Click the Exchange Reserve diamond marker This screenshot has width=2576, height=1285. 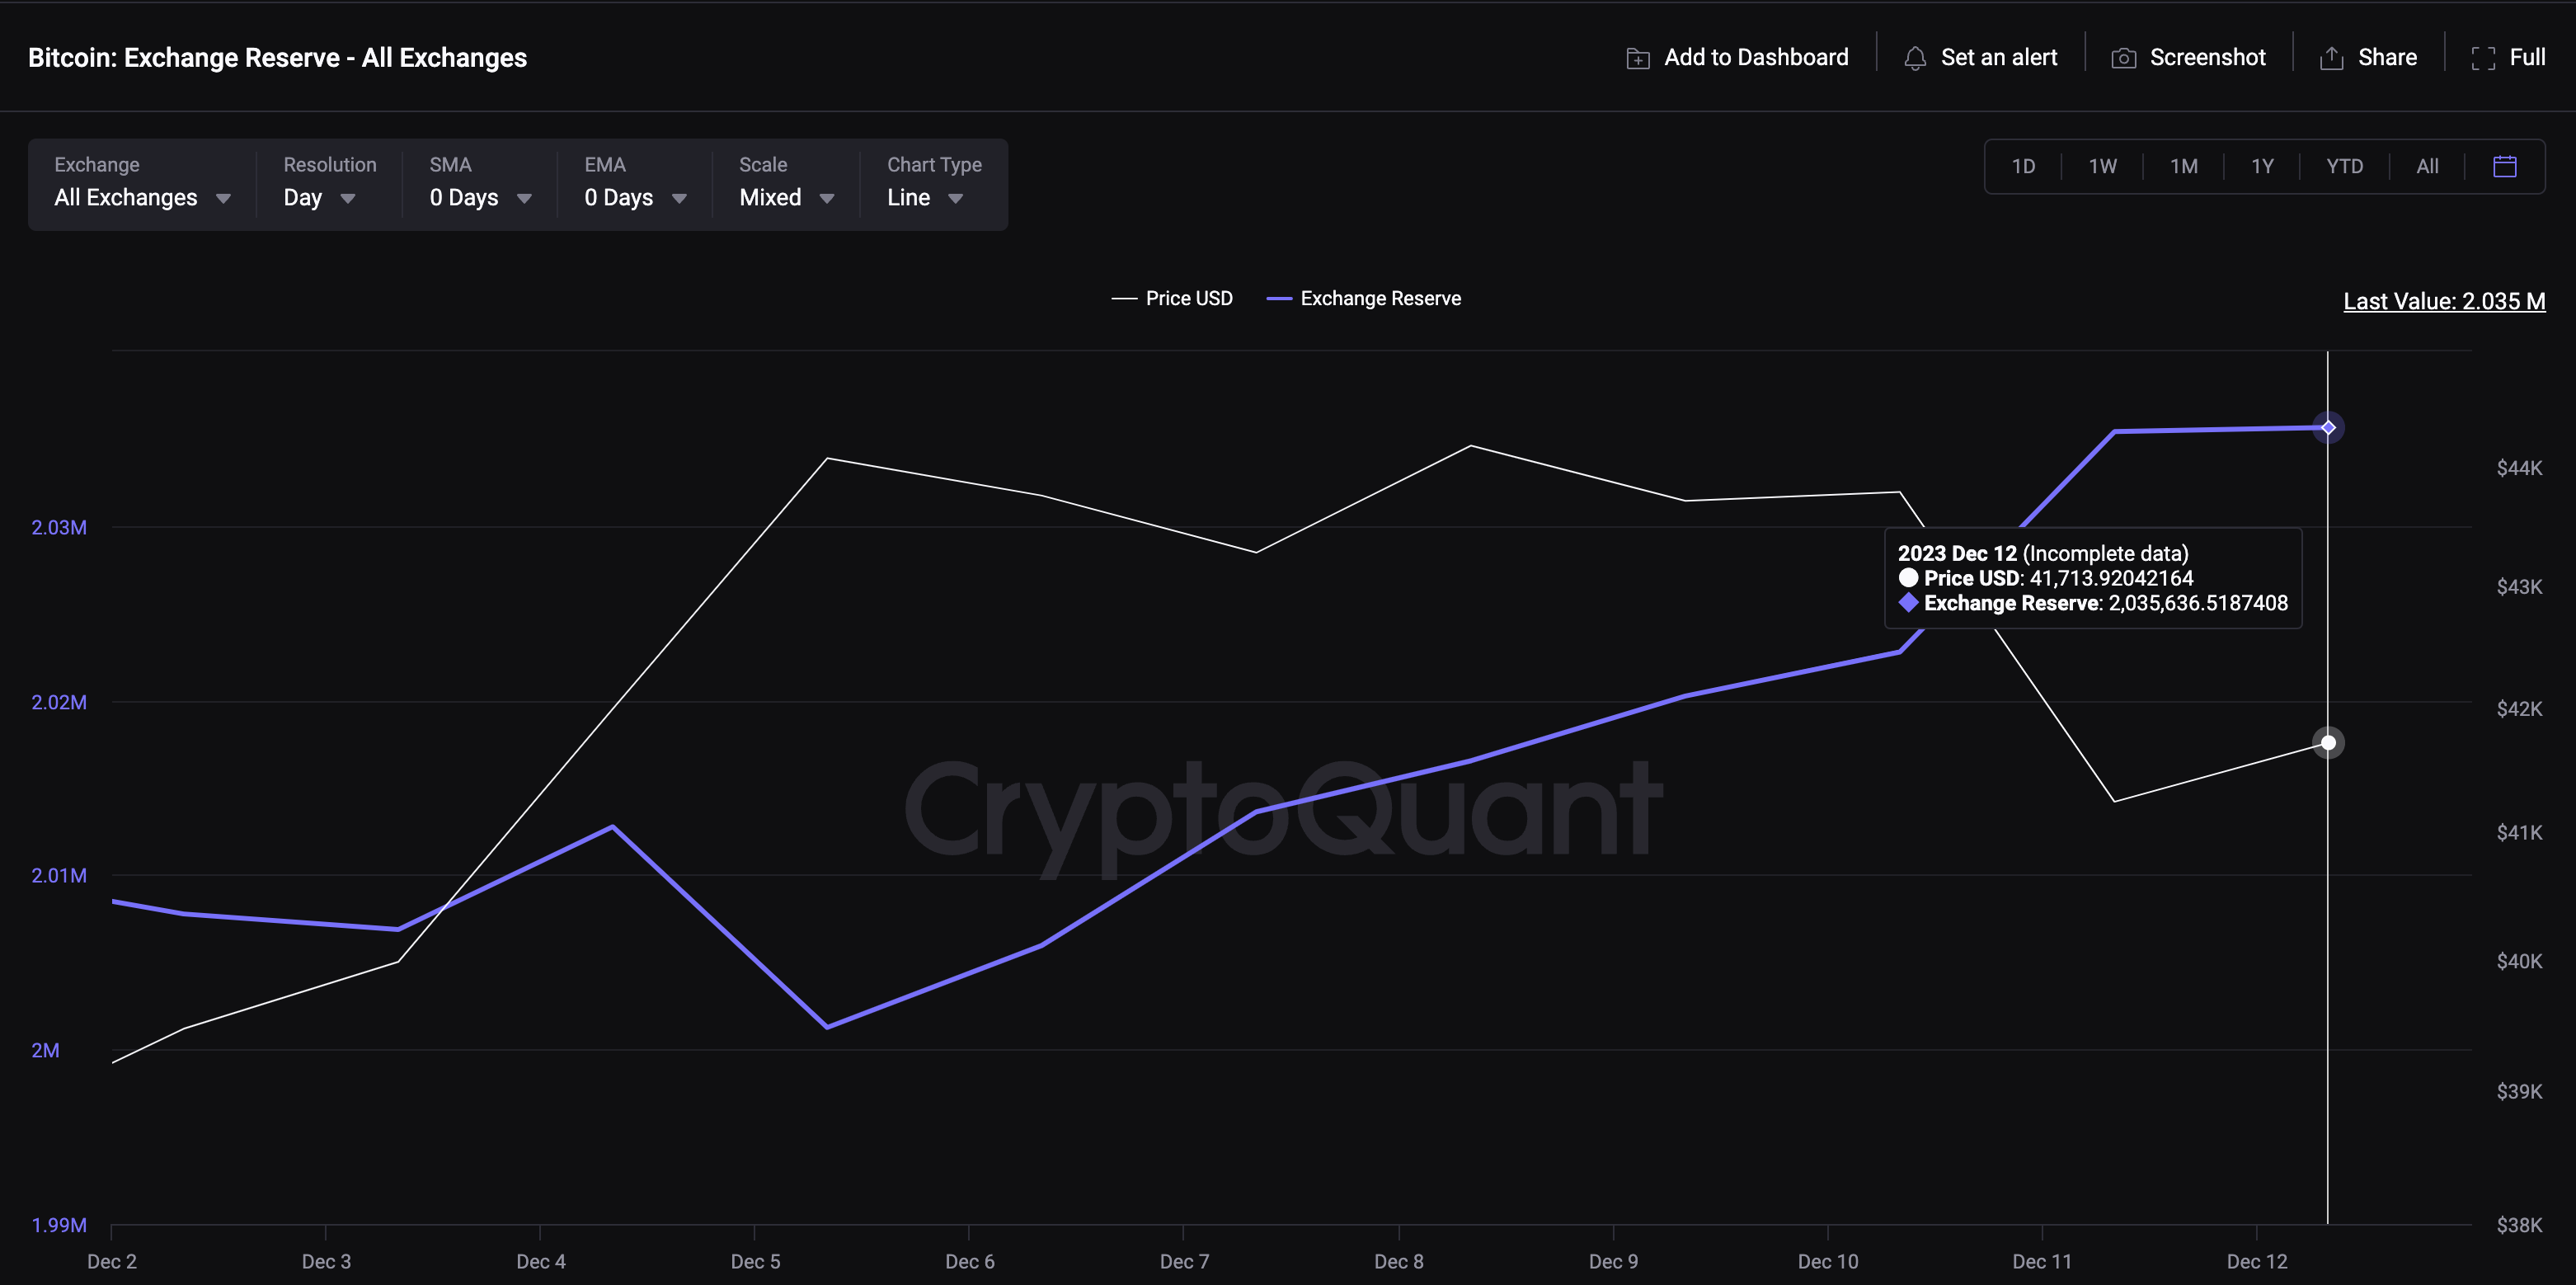pyautogui.click(x=2329, y=427)
